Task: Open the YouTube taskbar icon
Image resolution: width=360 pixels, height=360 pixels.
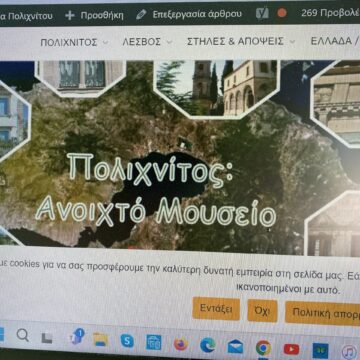Action: pyautogui.click(x=291, y=349)
